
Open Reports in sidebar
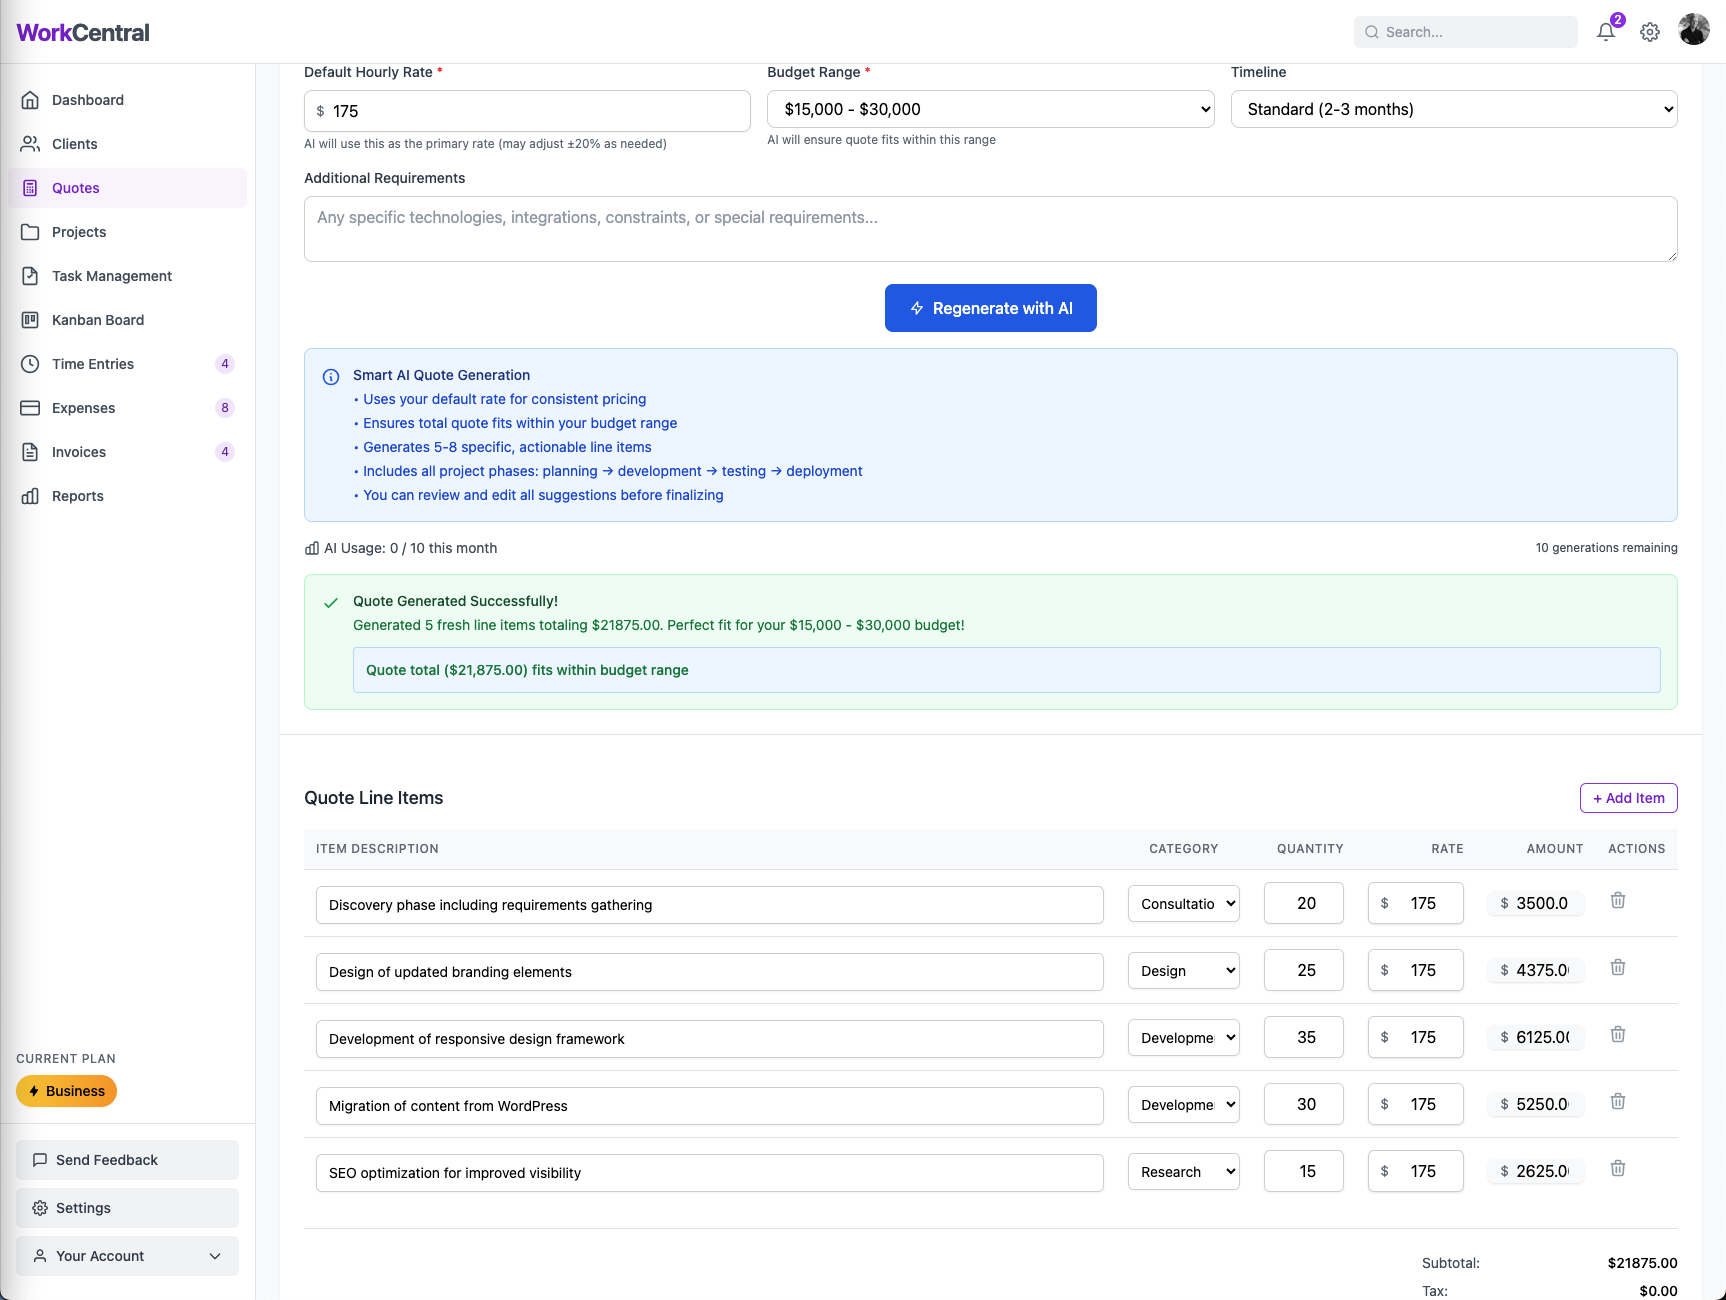tap(127, 496)
